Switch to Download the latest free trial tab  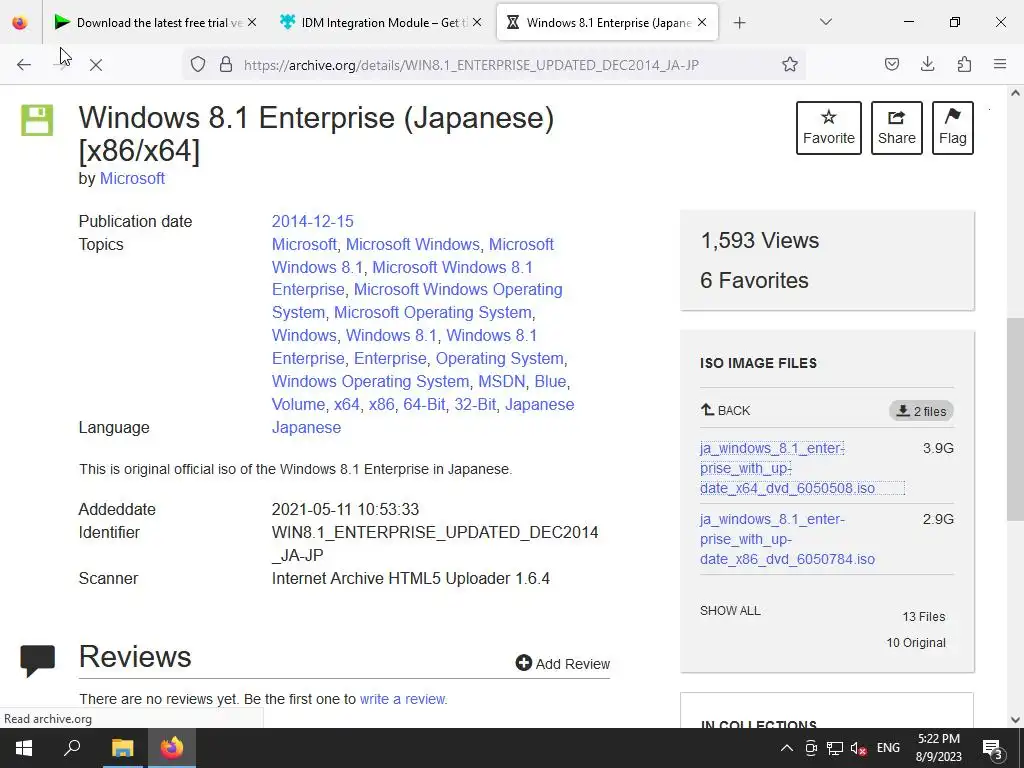[153, 23]
